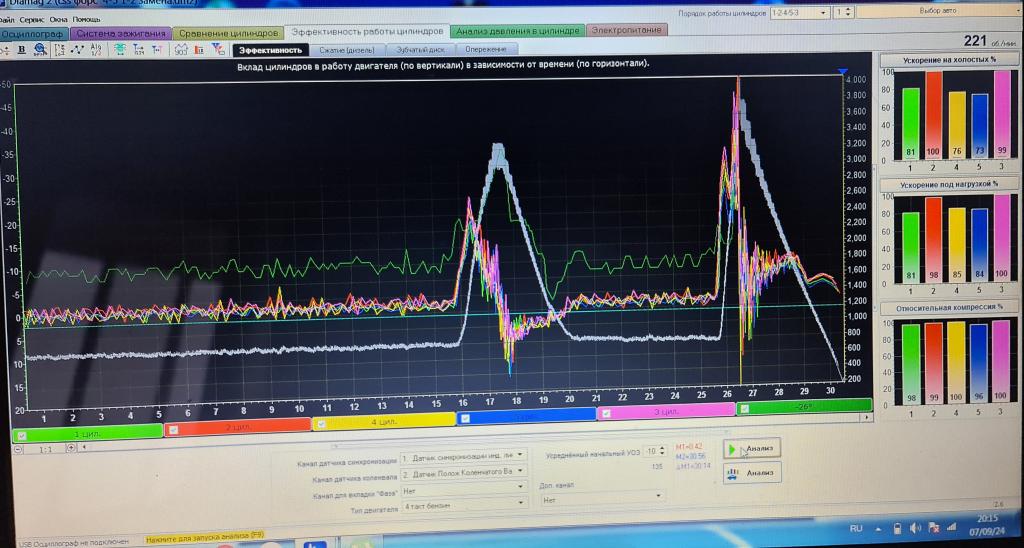Click Нажмите для запуска анализа (F9) status label

pyautogui.click(x=205, y=540)
